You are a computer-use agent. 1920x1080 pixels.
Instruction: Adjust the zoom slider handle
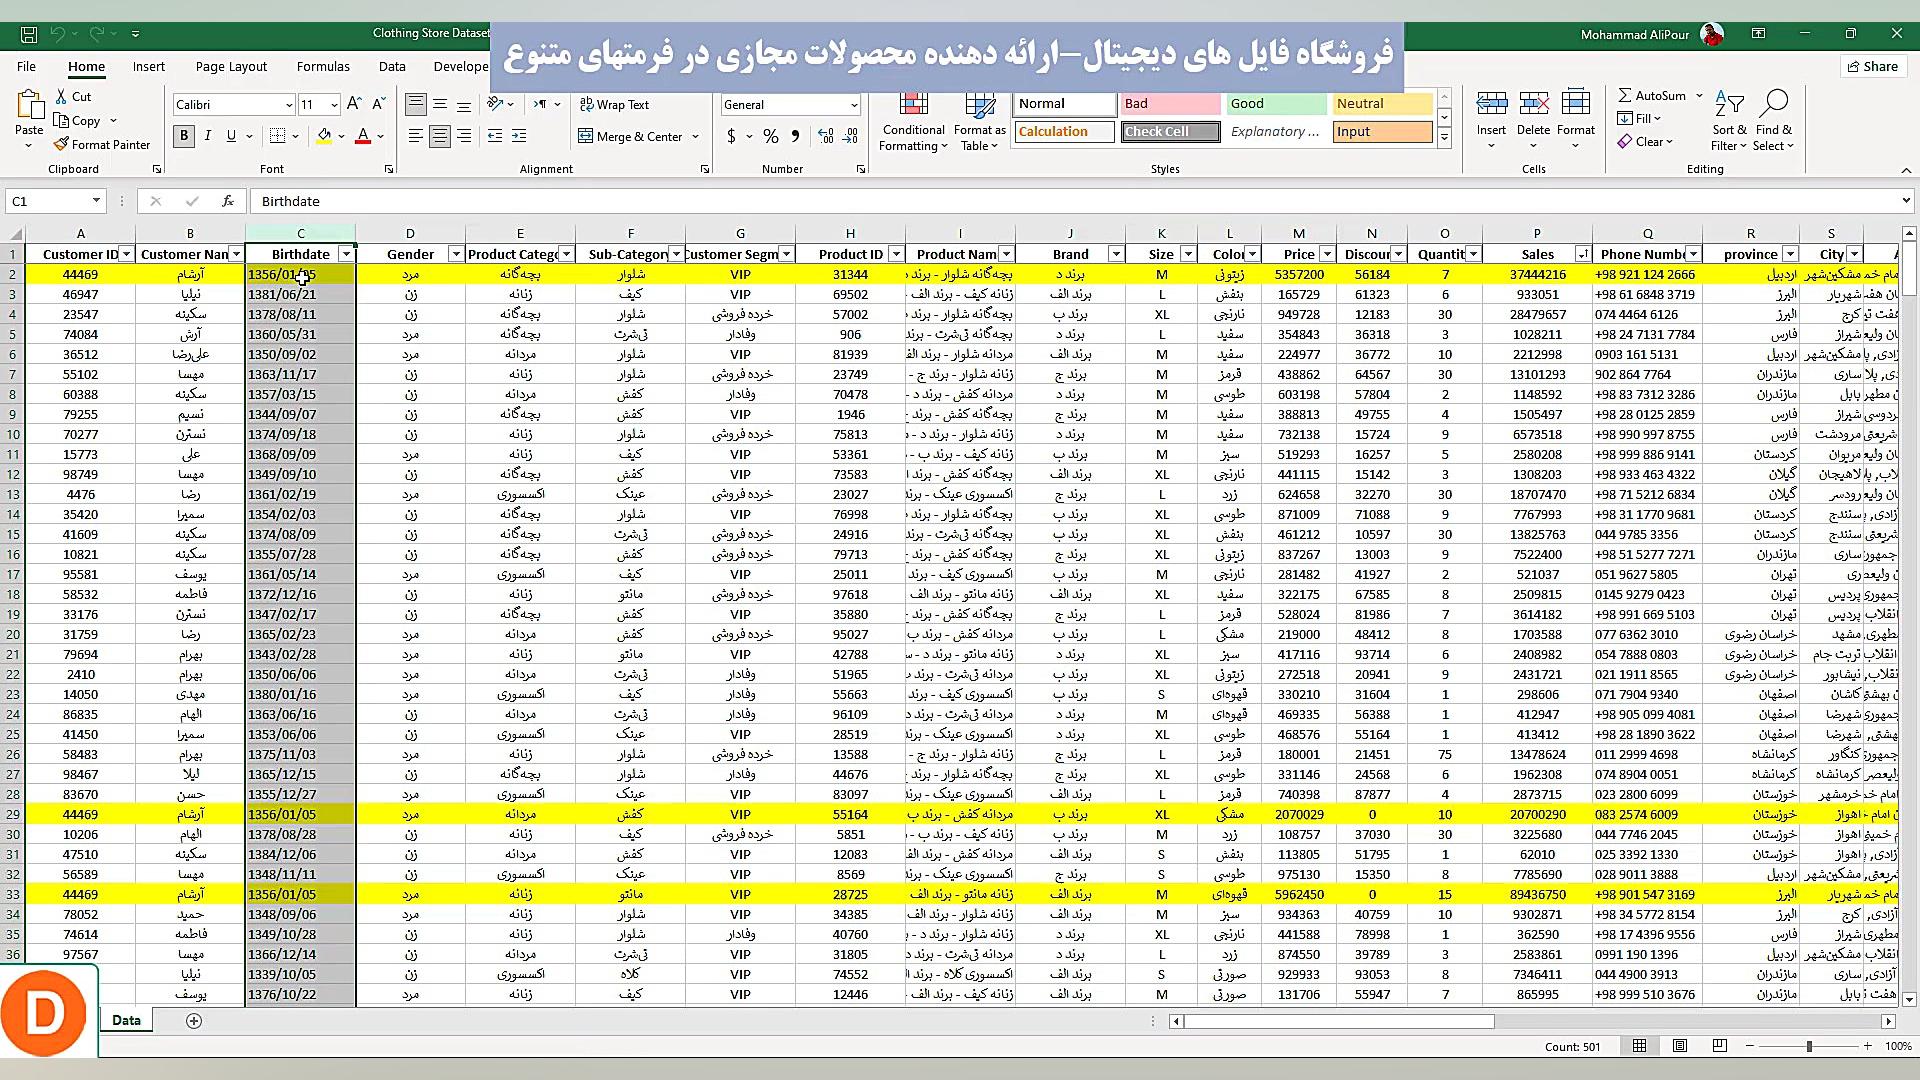click(1808, 1046)
